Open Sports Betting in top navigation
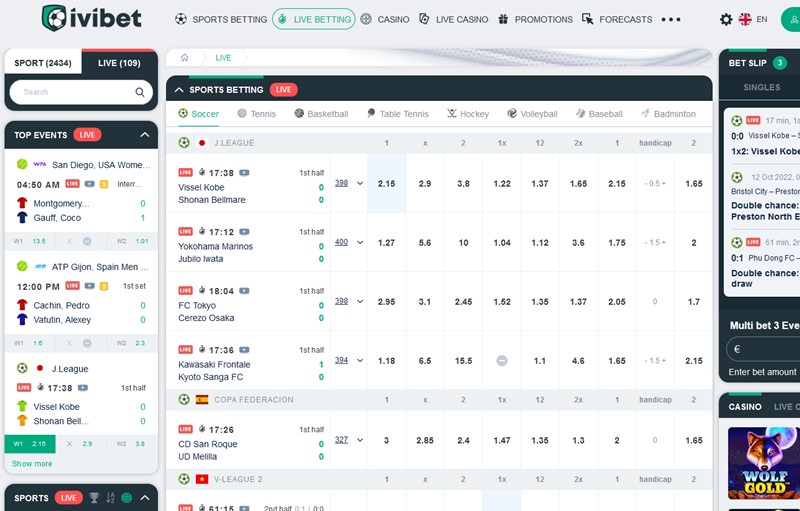Viewport: 800px width, 511px height. click(221, 19)
